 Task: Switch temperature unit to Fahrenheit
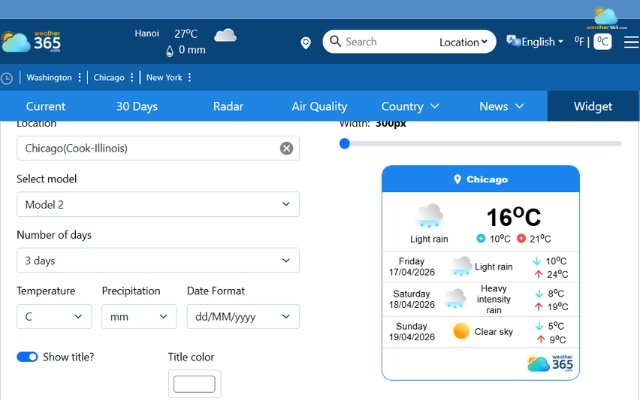[579, 42]
